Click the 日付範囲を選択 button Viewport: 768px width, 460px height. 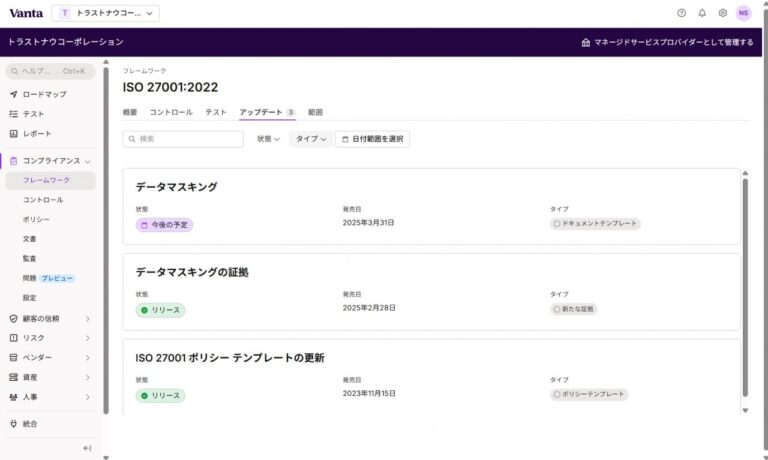[x=372, y=139]
